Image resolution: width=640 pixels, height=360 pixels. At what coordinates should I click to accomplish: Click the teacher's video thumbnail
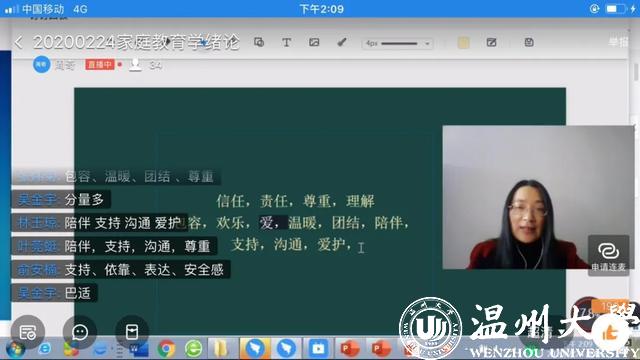[x=538, y=197]
